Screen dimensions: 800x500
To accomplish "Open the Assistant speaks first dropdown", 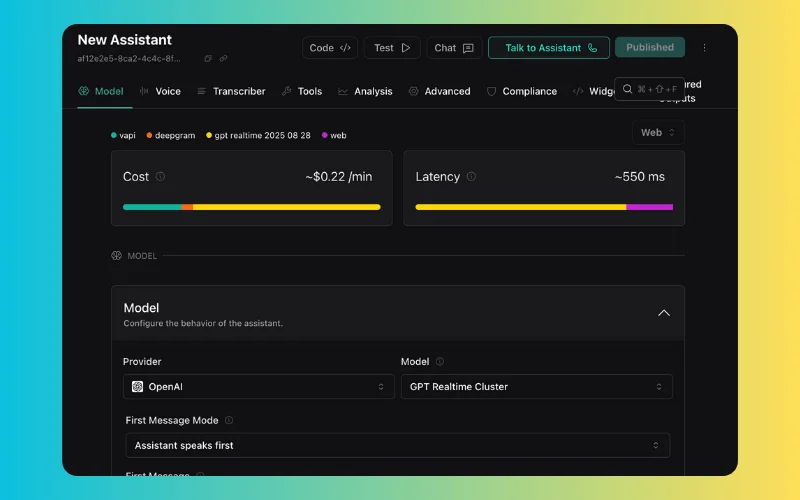I will [397, 445].
